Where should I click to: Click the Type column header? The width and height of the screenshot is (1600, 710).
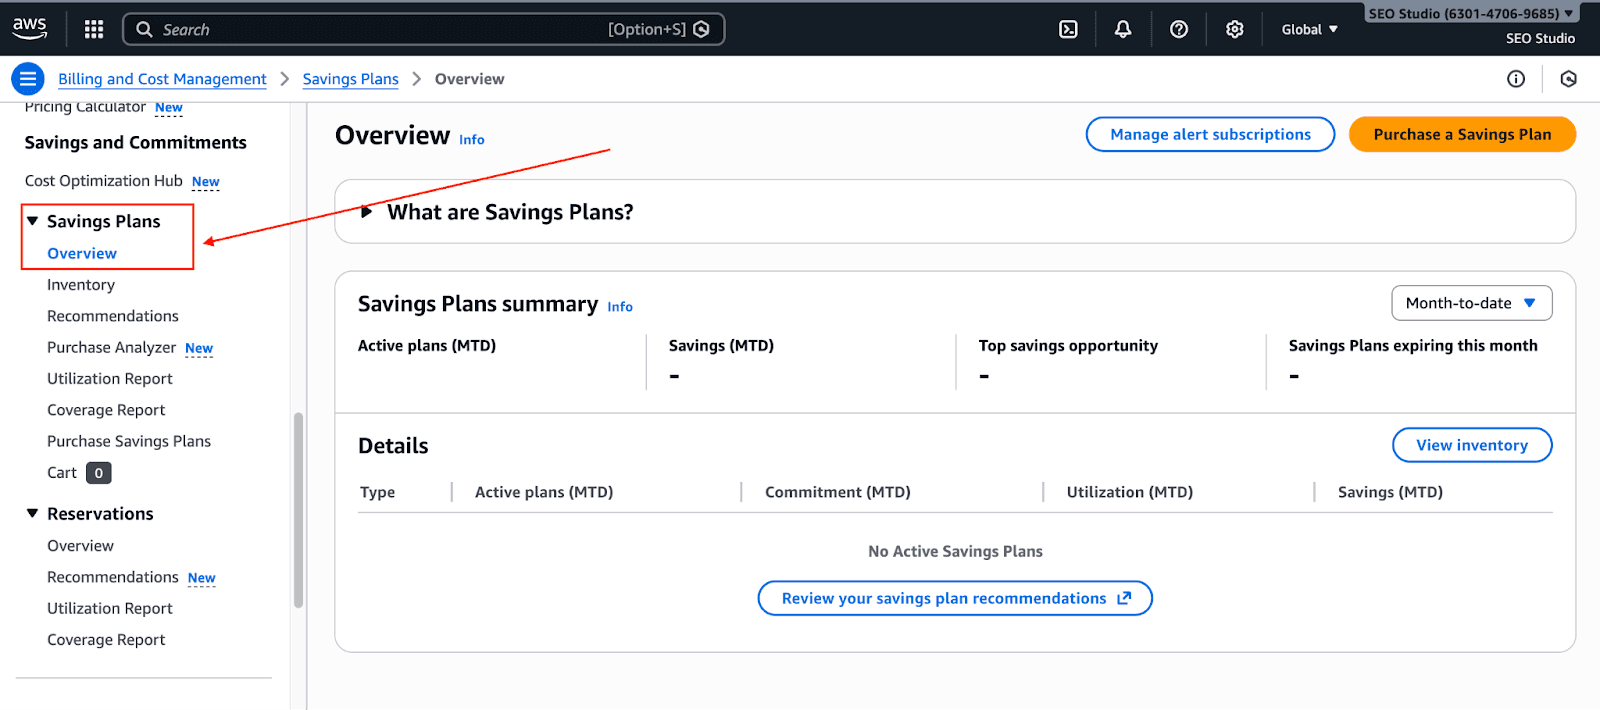(378, 492)
